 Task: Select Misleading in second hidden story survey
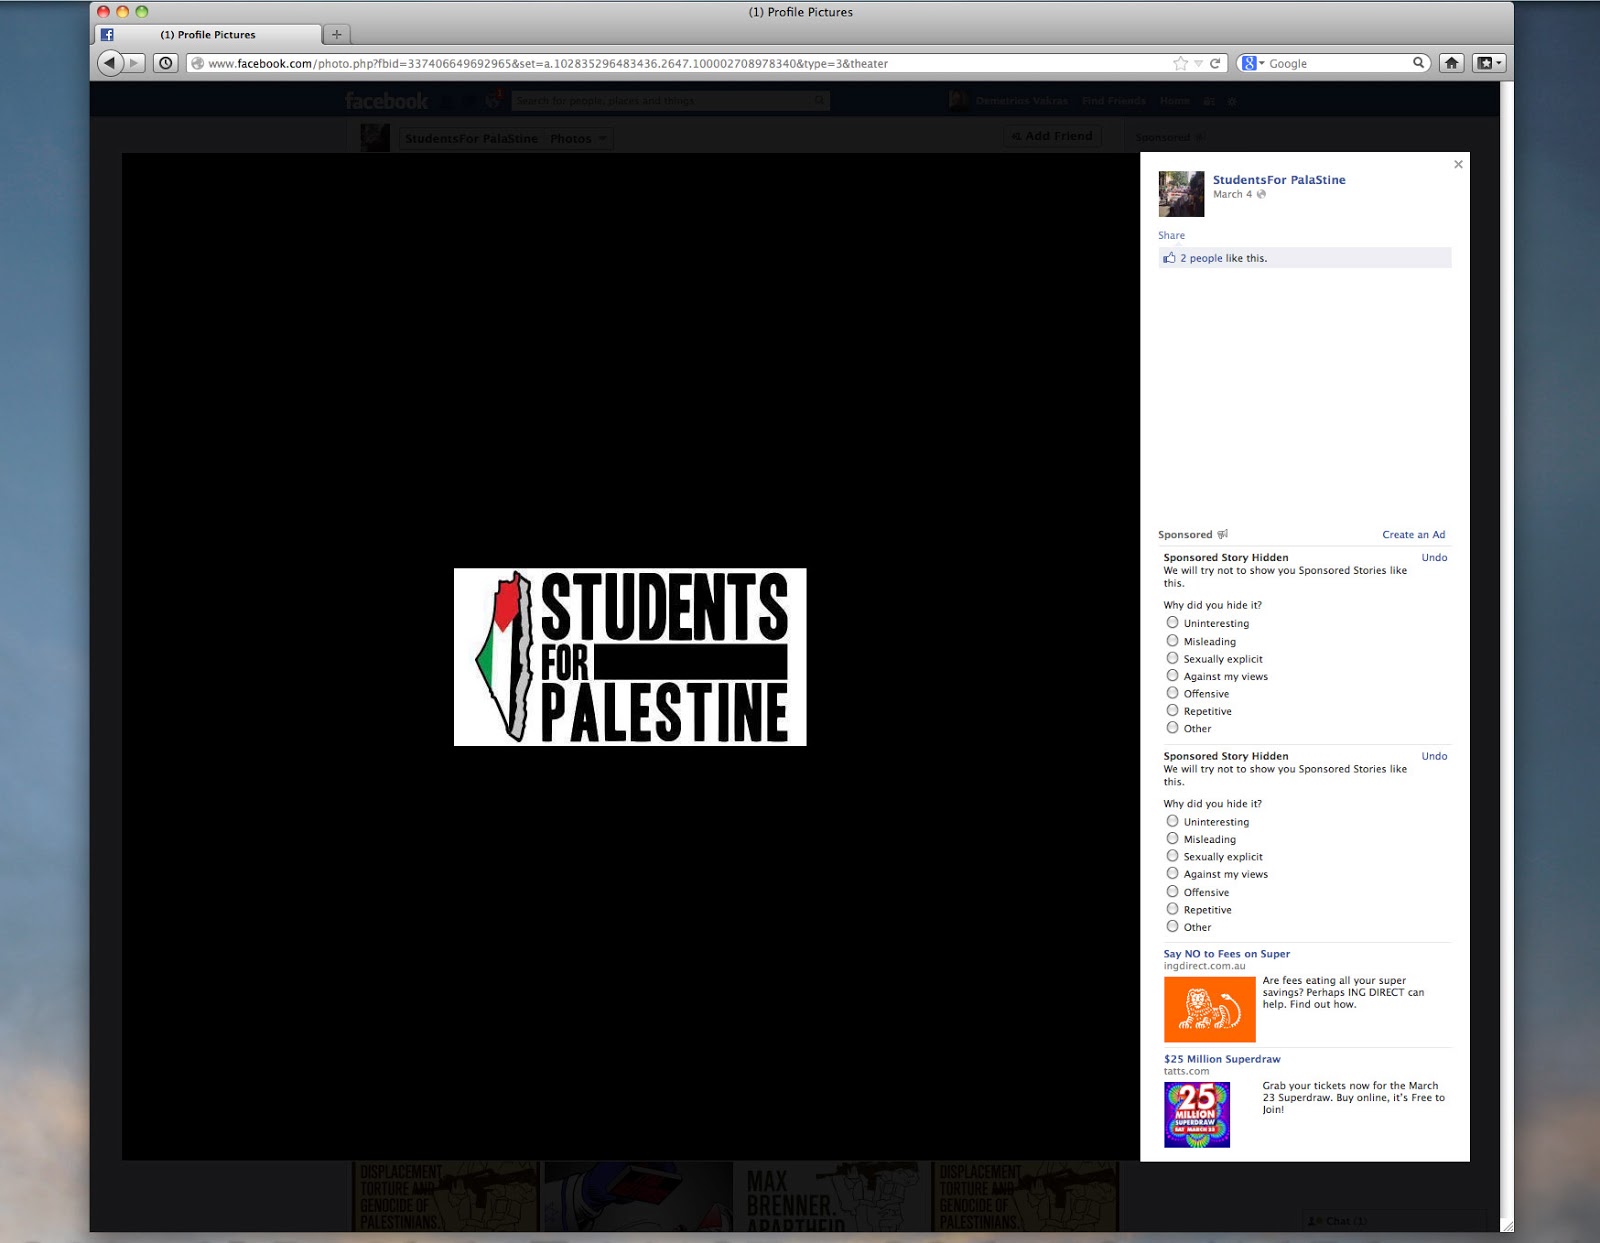[x=1172, y=838]
